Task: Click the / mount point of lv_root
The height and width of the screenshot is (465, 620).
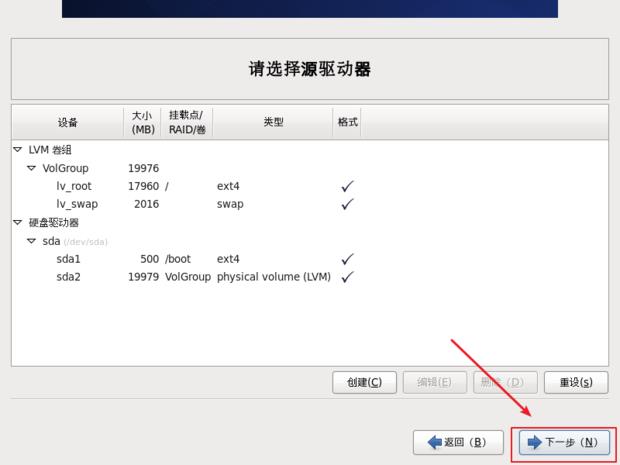Action: point(166,186)
